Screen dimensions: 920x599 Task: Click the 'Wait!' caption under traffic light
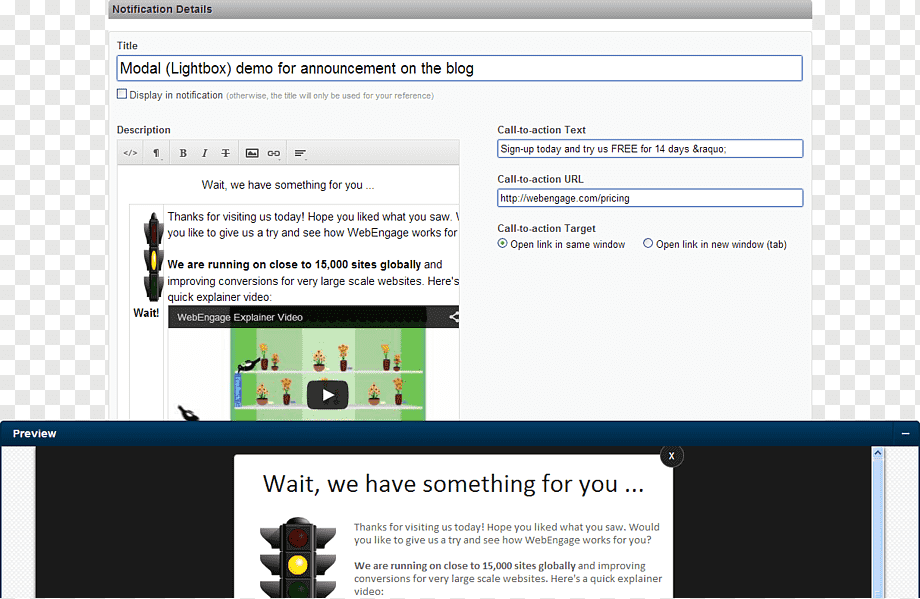146,313
